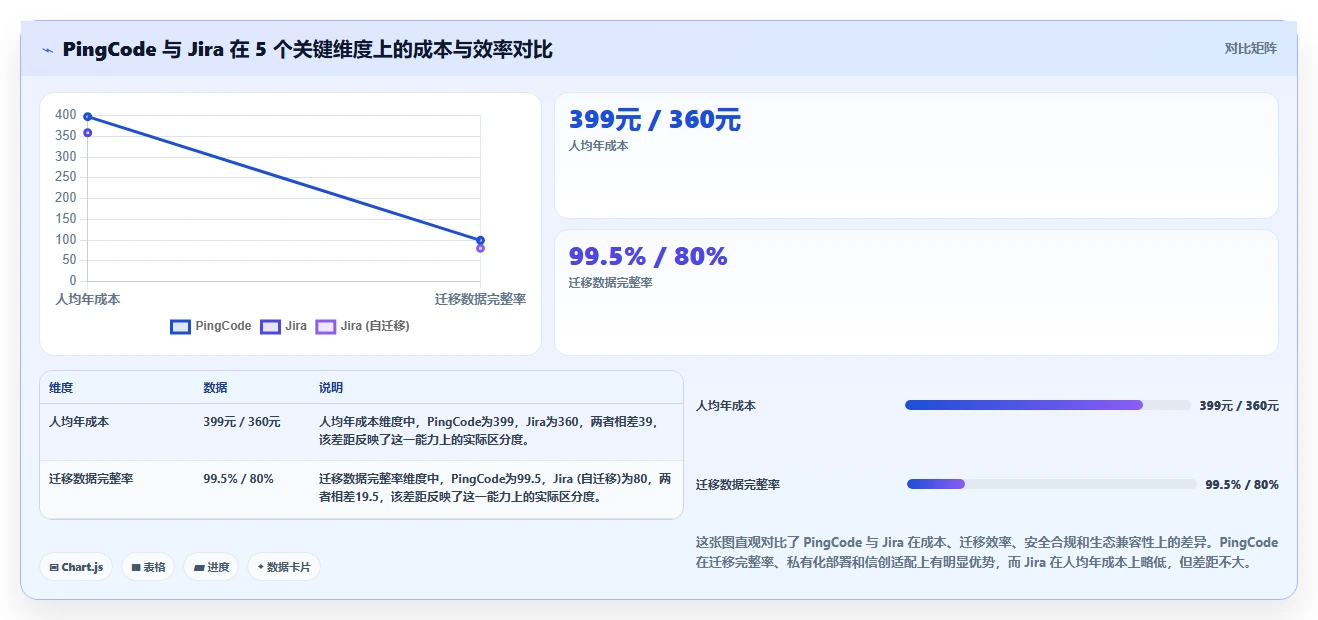Click the 人均年成本 caption under card value

point(598,146)
